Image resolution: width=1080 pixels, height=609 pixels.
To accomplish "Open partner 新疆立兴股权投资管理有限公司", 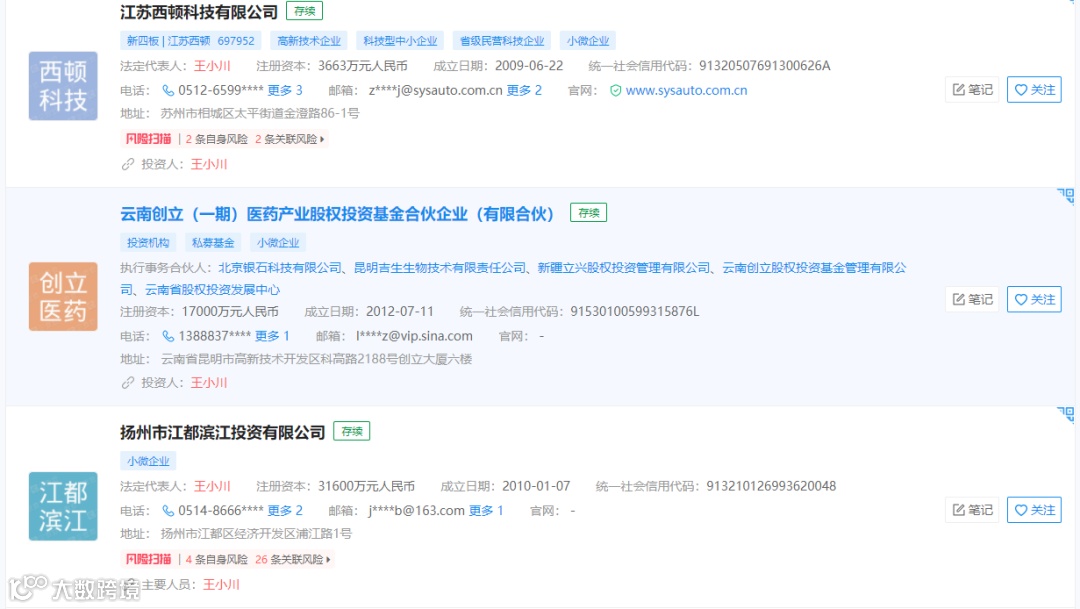I will [623, 268].
